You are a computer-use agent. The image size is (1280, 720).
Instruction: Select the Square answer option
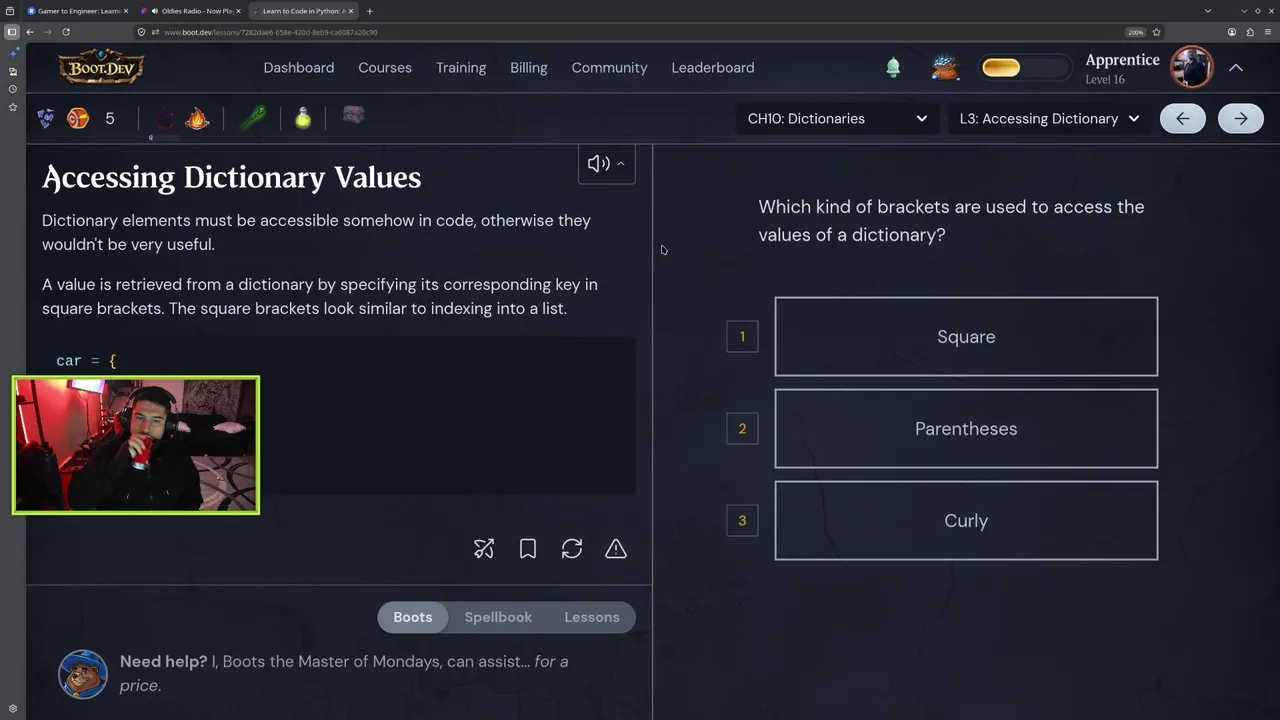pos(966,337)
